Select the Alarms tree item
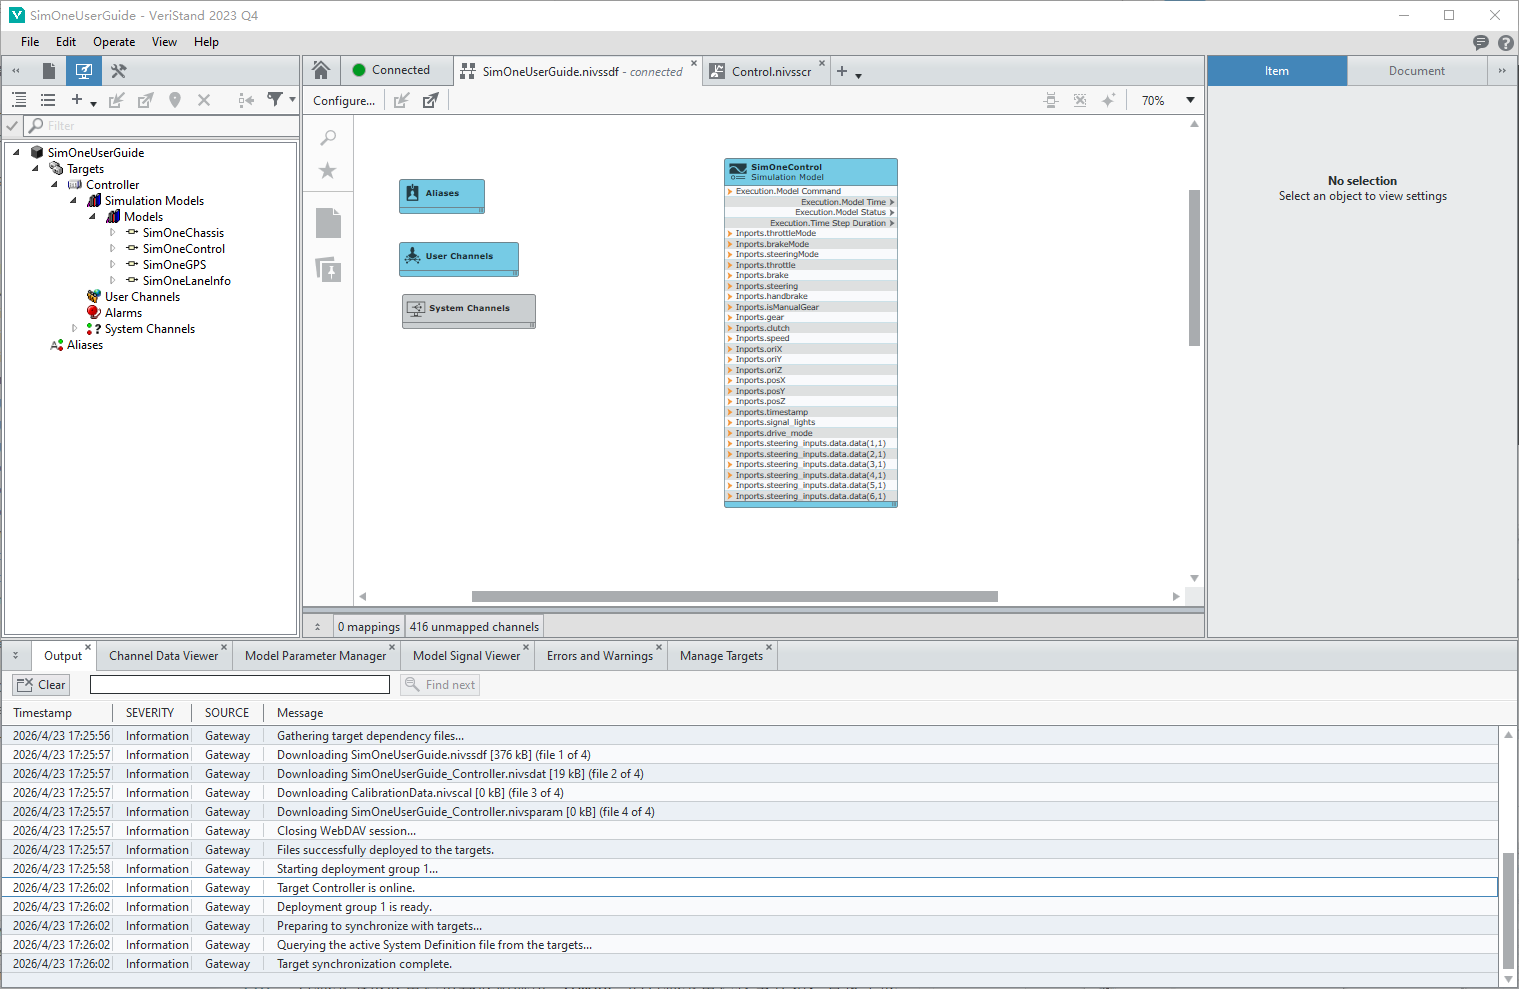Image resolution: width=1519 pixels, height=989 pixels. tap(123, 313)
